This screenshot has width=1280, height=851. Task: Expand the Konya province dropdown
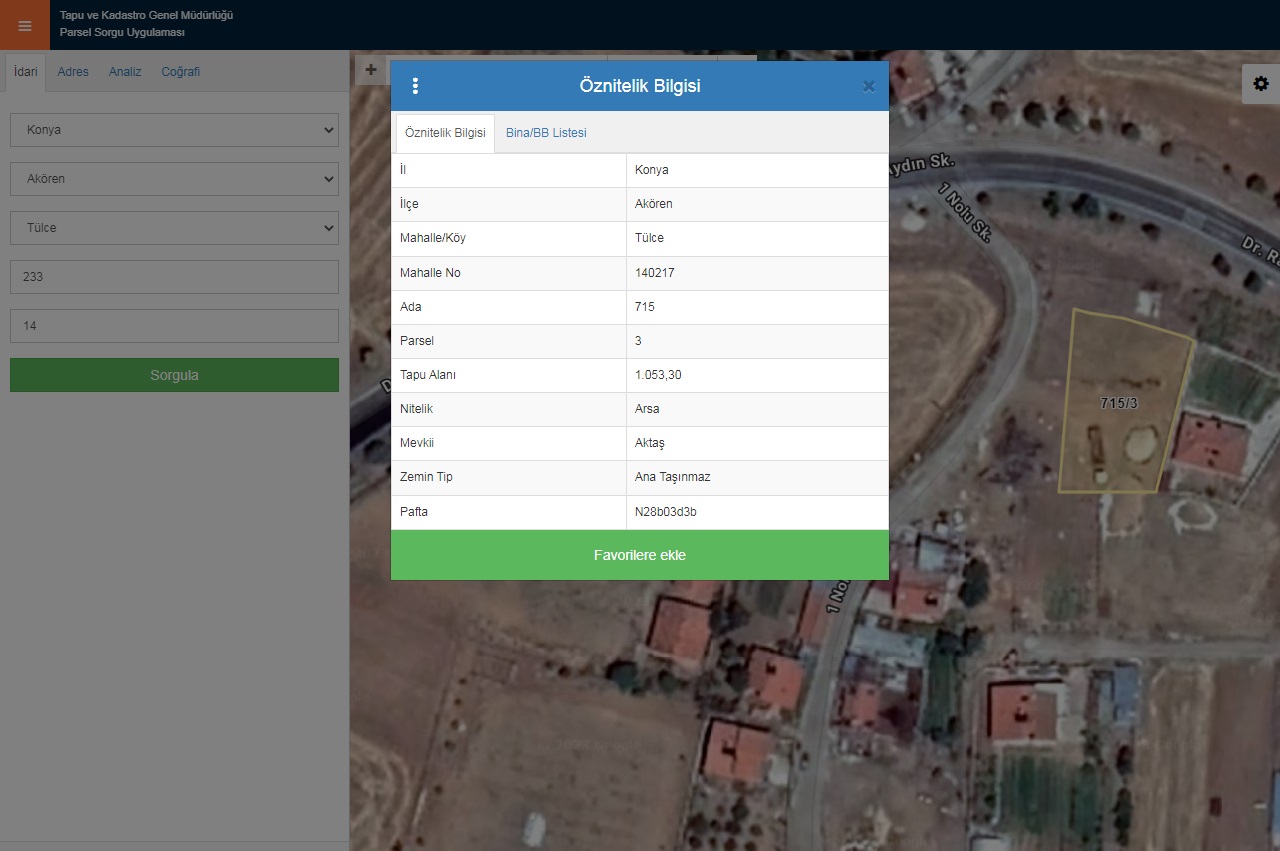pyautogui.click(x=174, y=130)
